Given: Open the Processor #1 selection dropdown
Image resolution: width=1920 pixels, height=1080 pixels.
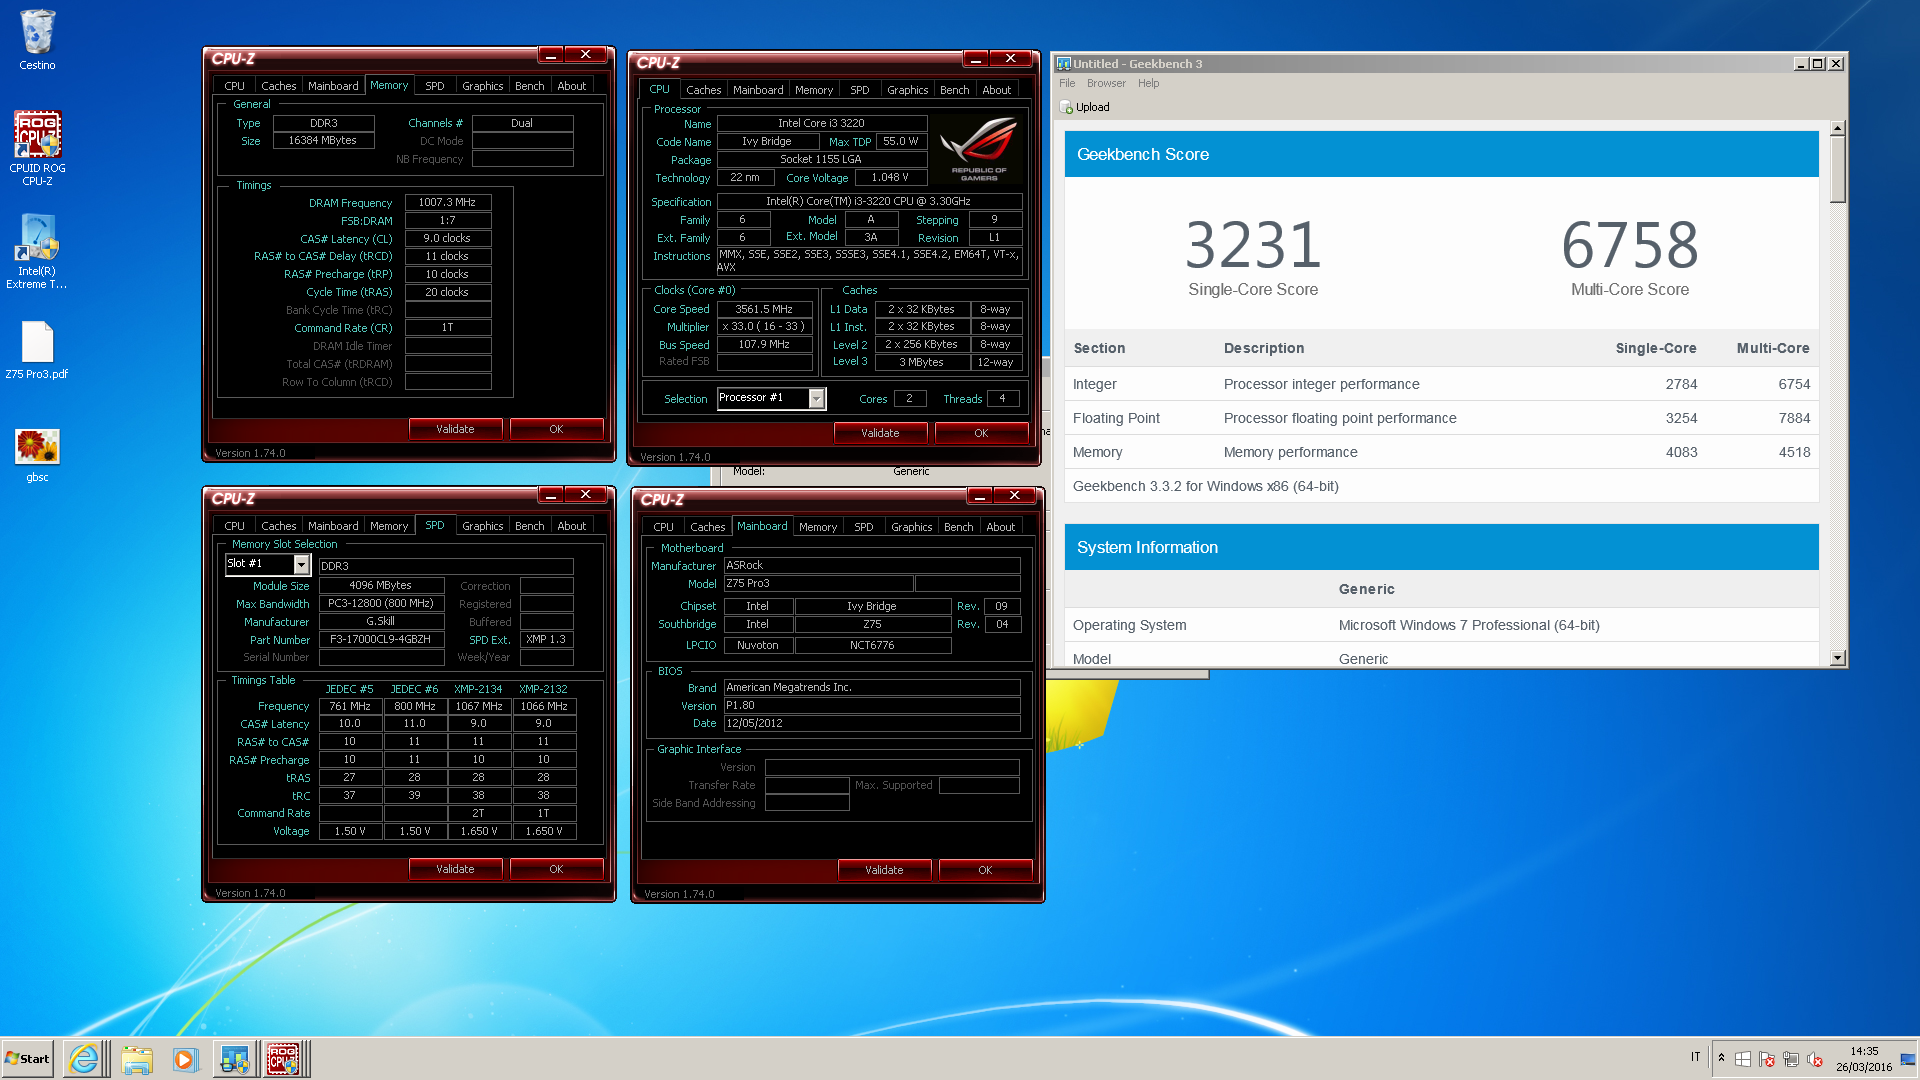Looking at the screenshot, I should [x=816, y=399].
